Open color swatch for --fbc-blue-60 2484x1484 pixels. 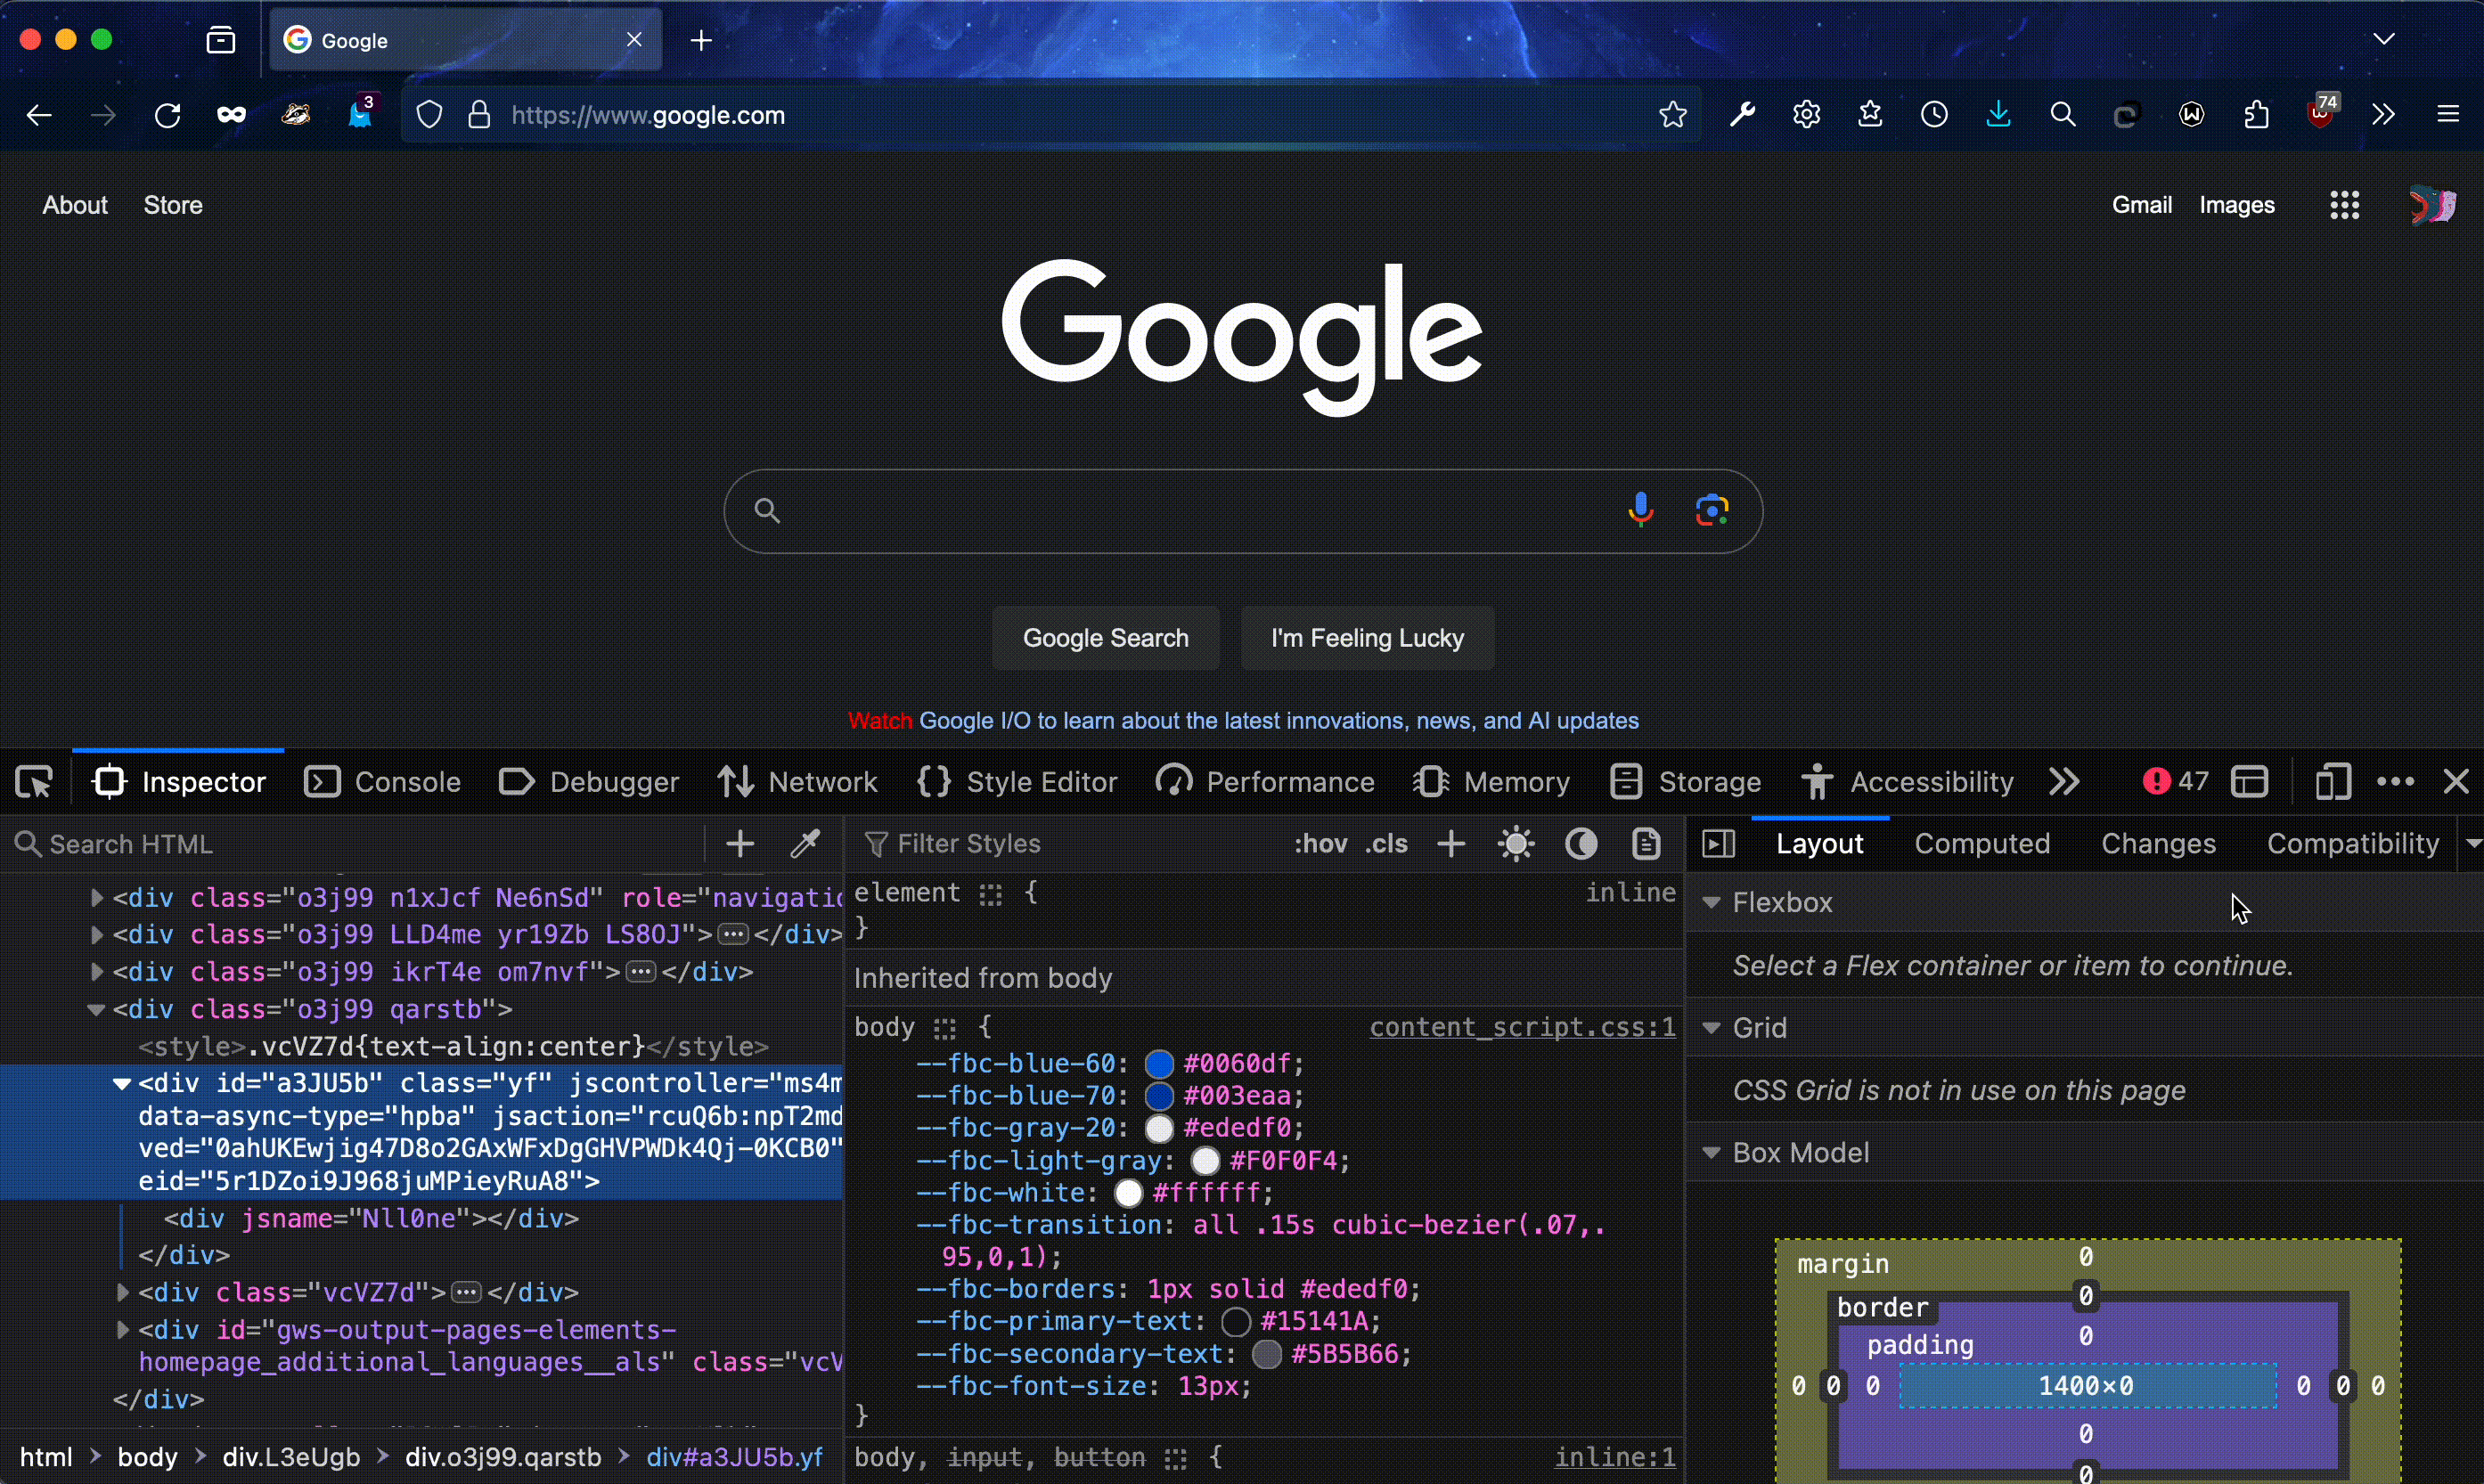(1159, 1064)
